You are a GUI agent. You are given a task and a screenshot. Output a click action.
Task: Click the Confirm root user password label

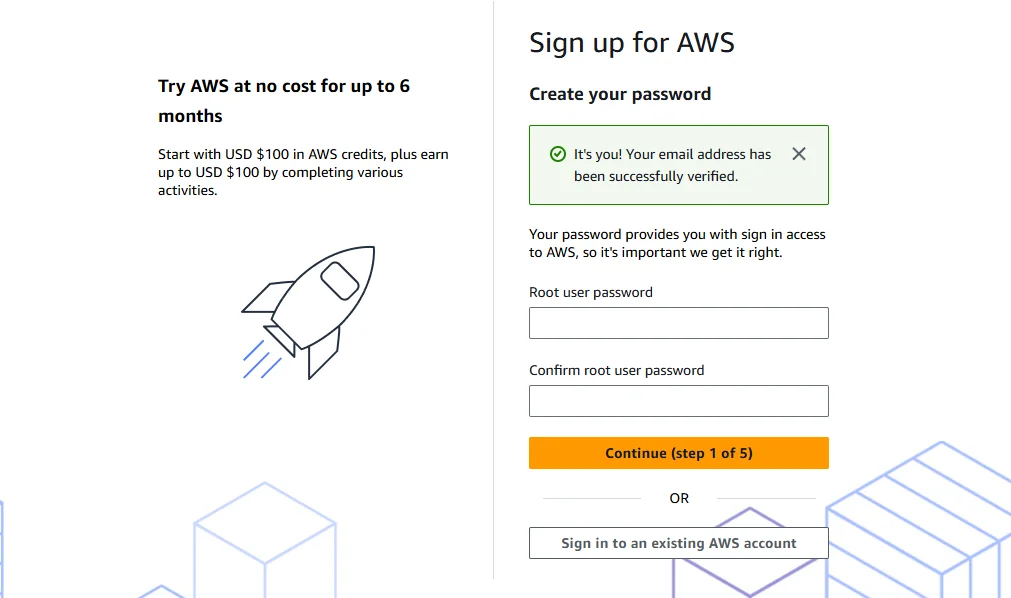click(x=616, y=370)
